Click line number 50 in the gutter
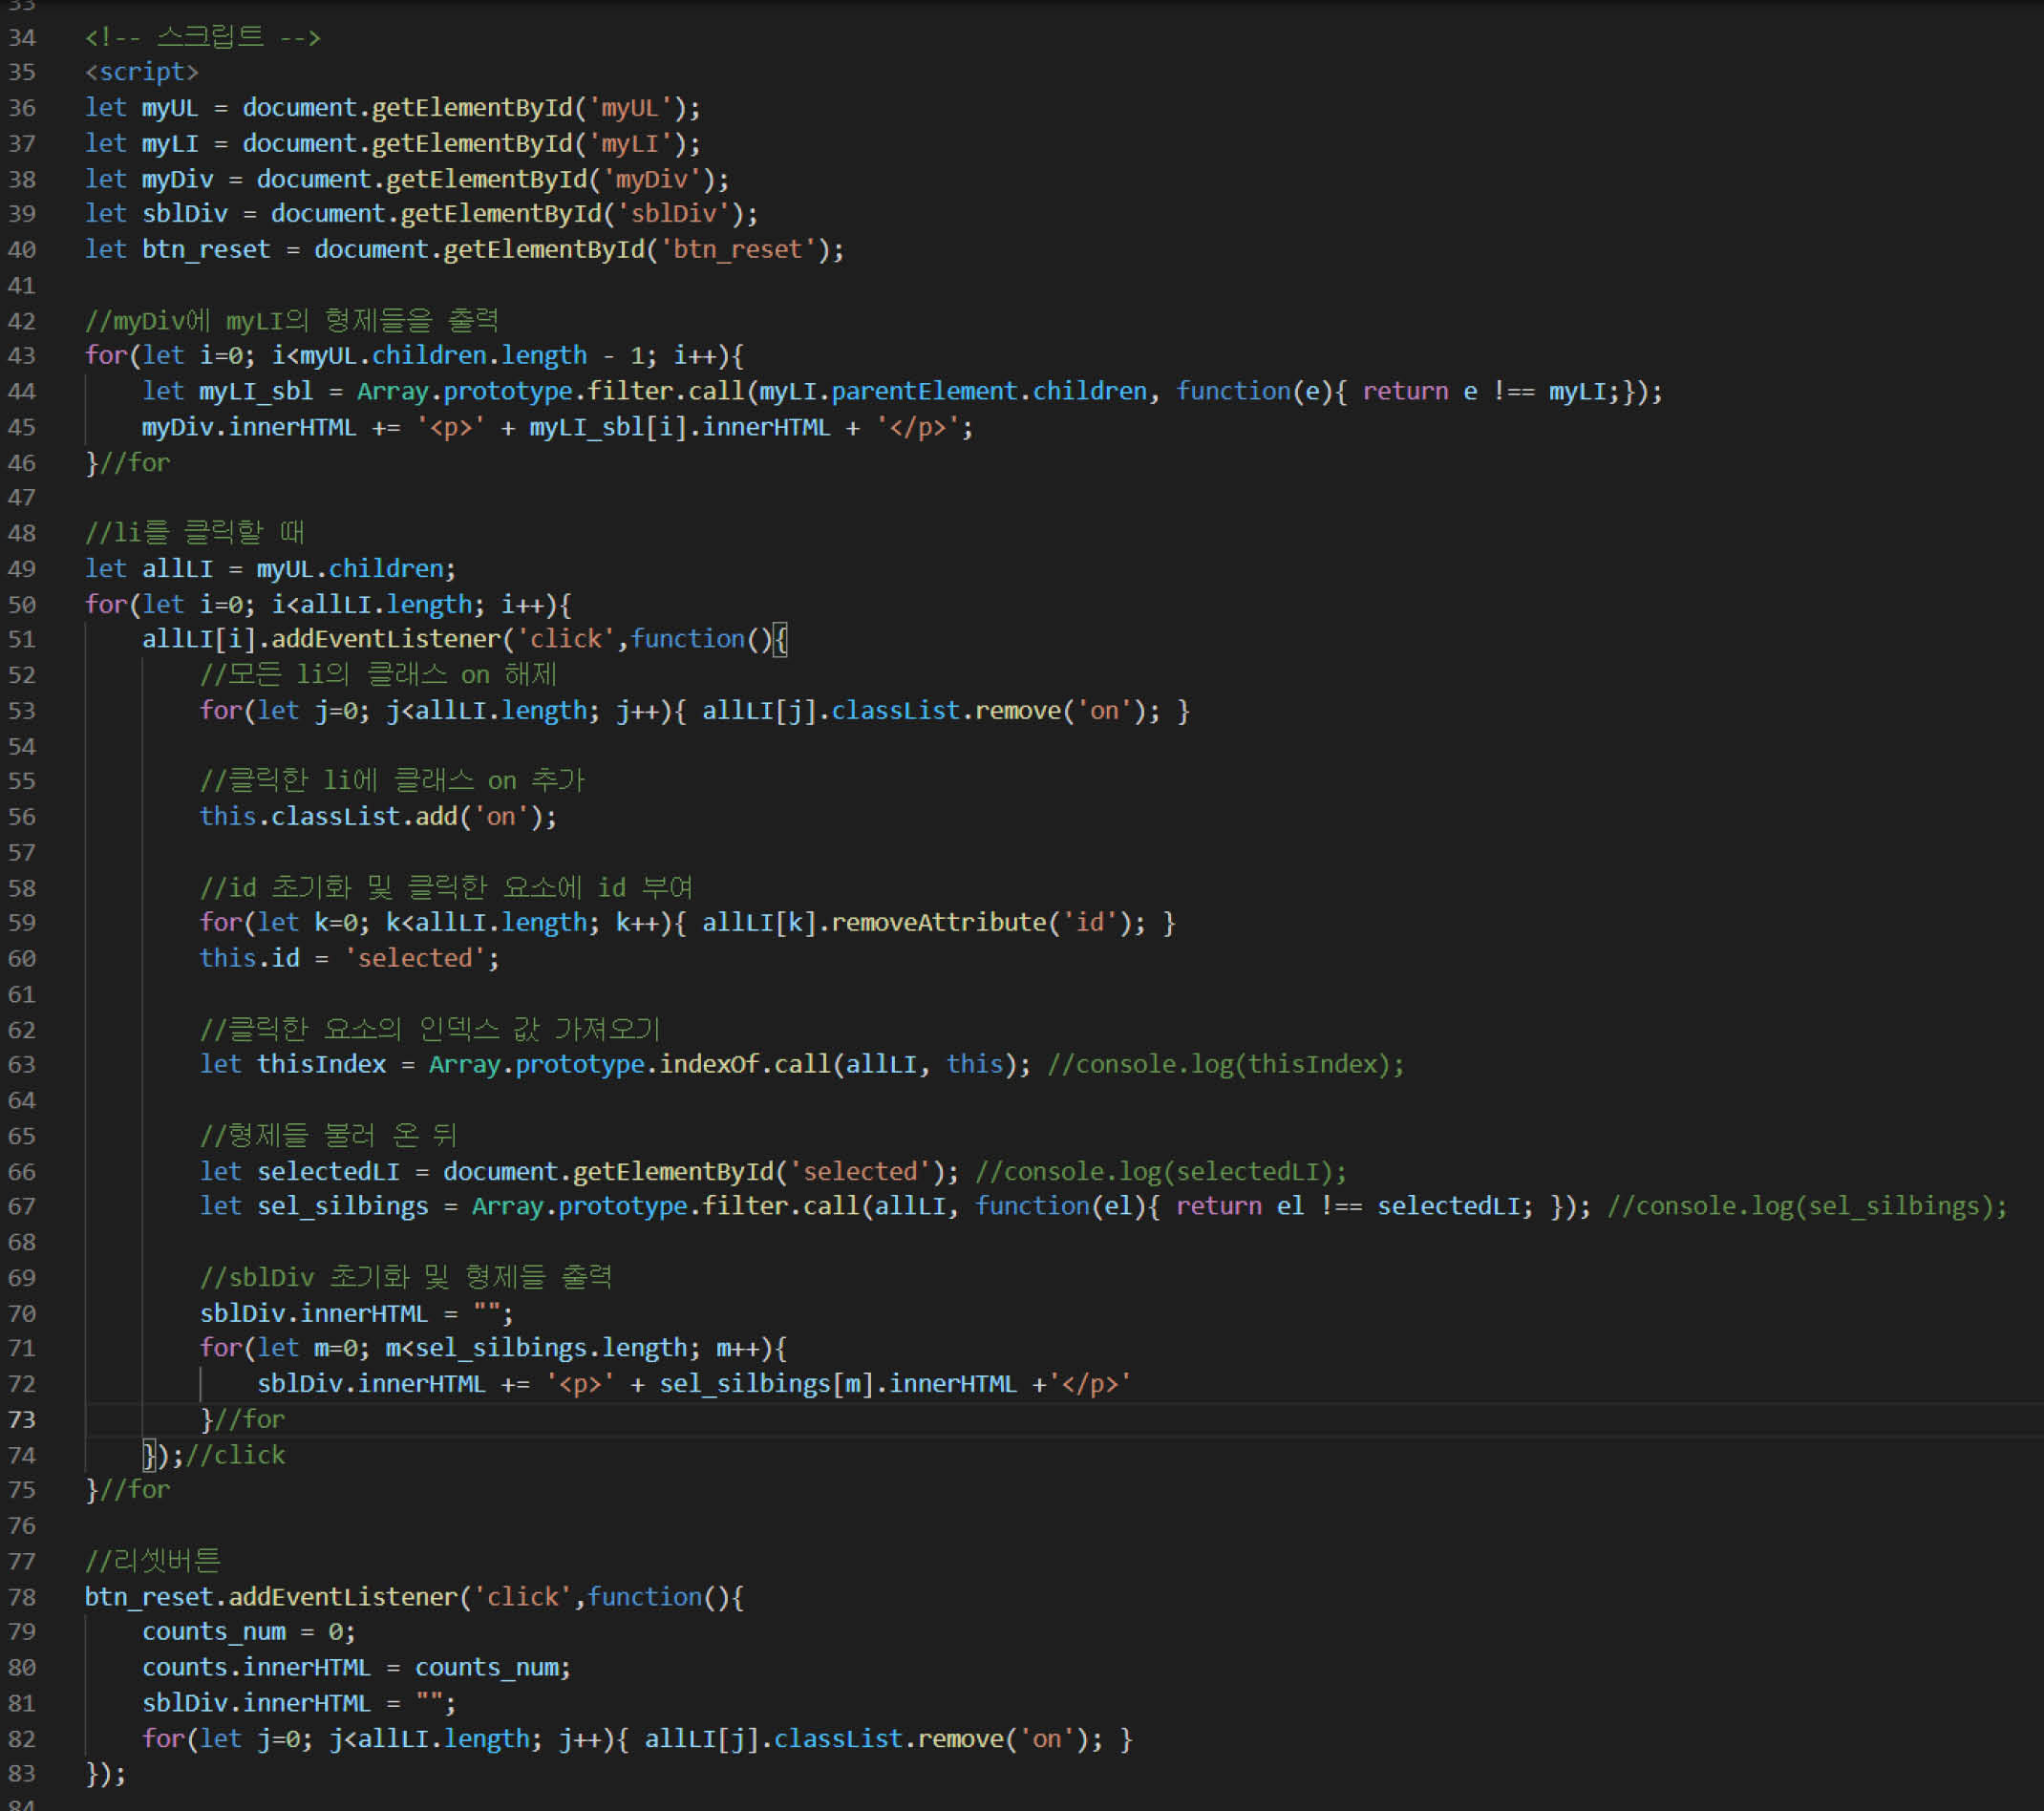This screenshot has width=2044, height=1811. tap(22, 605)
